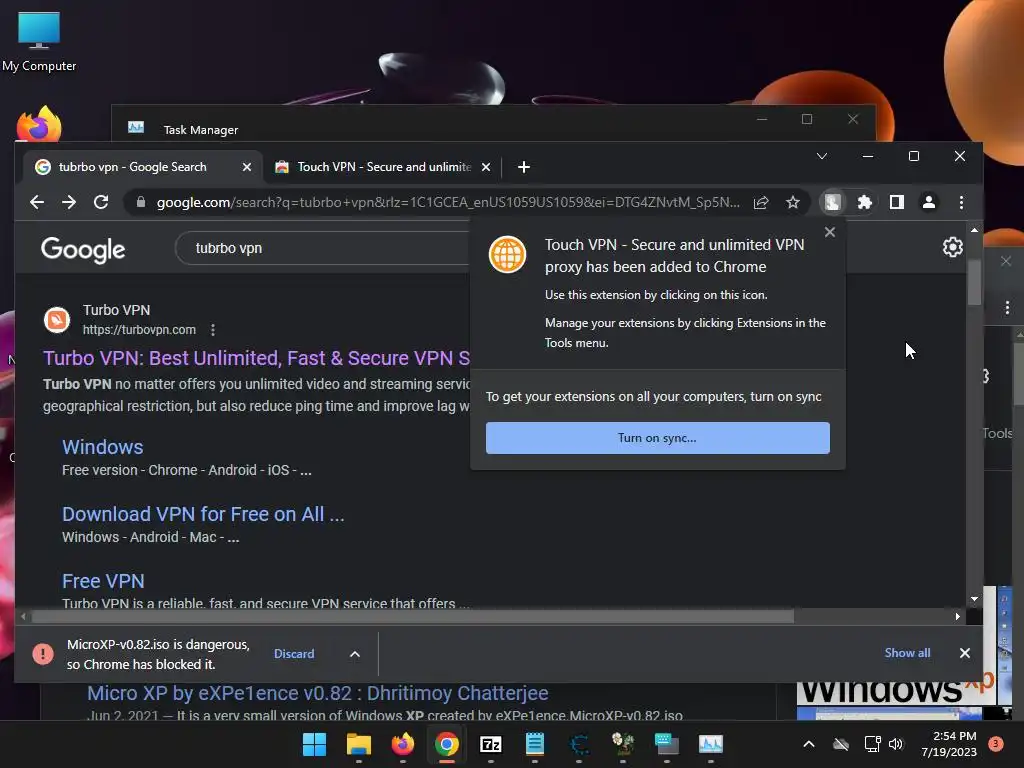Click the volume icon in system tray

pyautogui.click(x=896, y=744)
